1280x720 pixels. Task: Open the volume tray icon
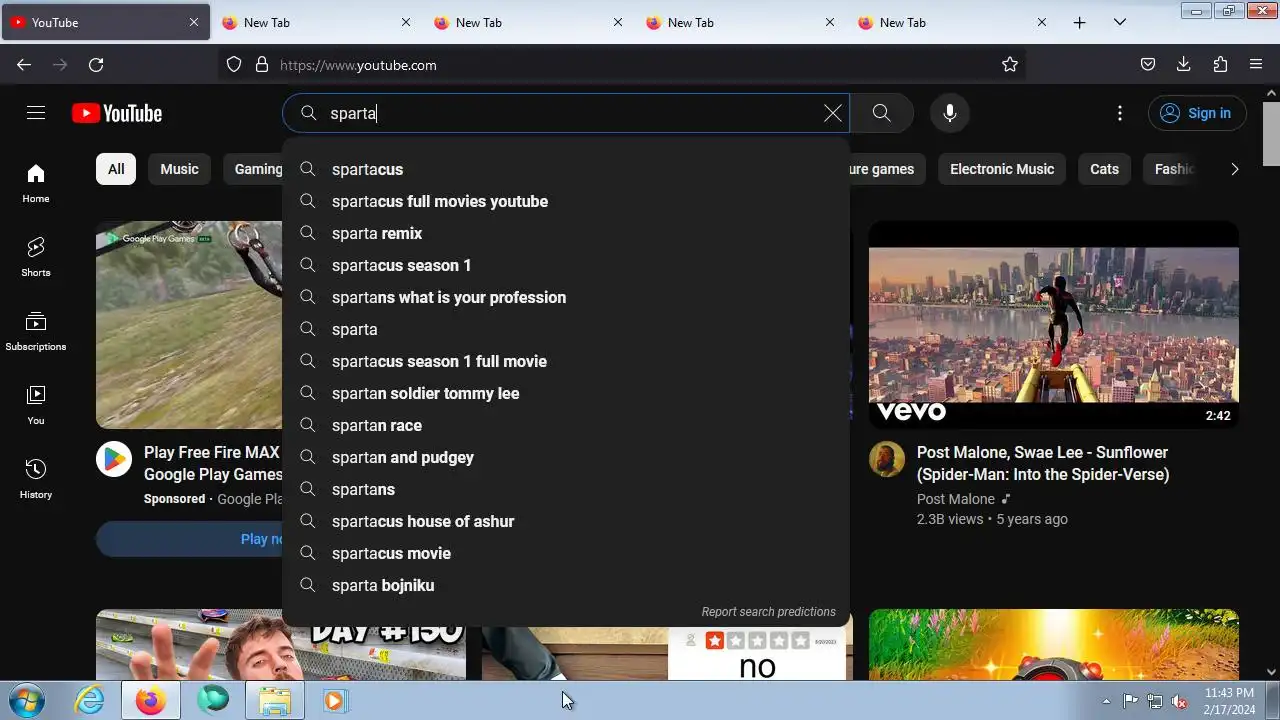pyautogui.click(x=1179, y=700)
